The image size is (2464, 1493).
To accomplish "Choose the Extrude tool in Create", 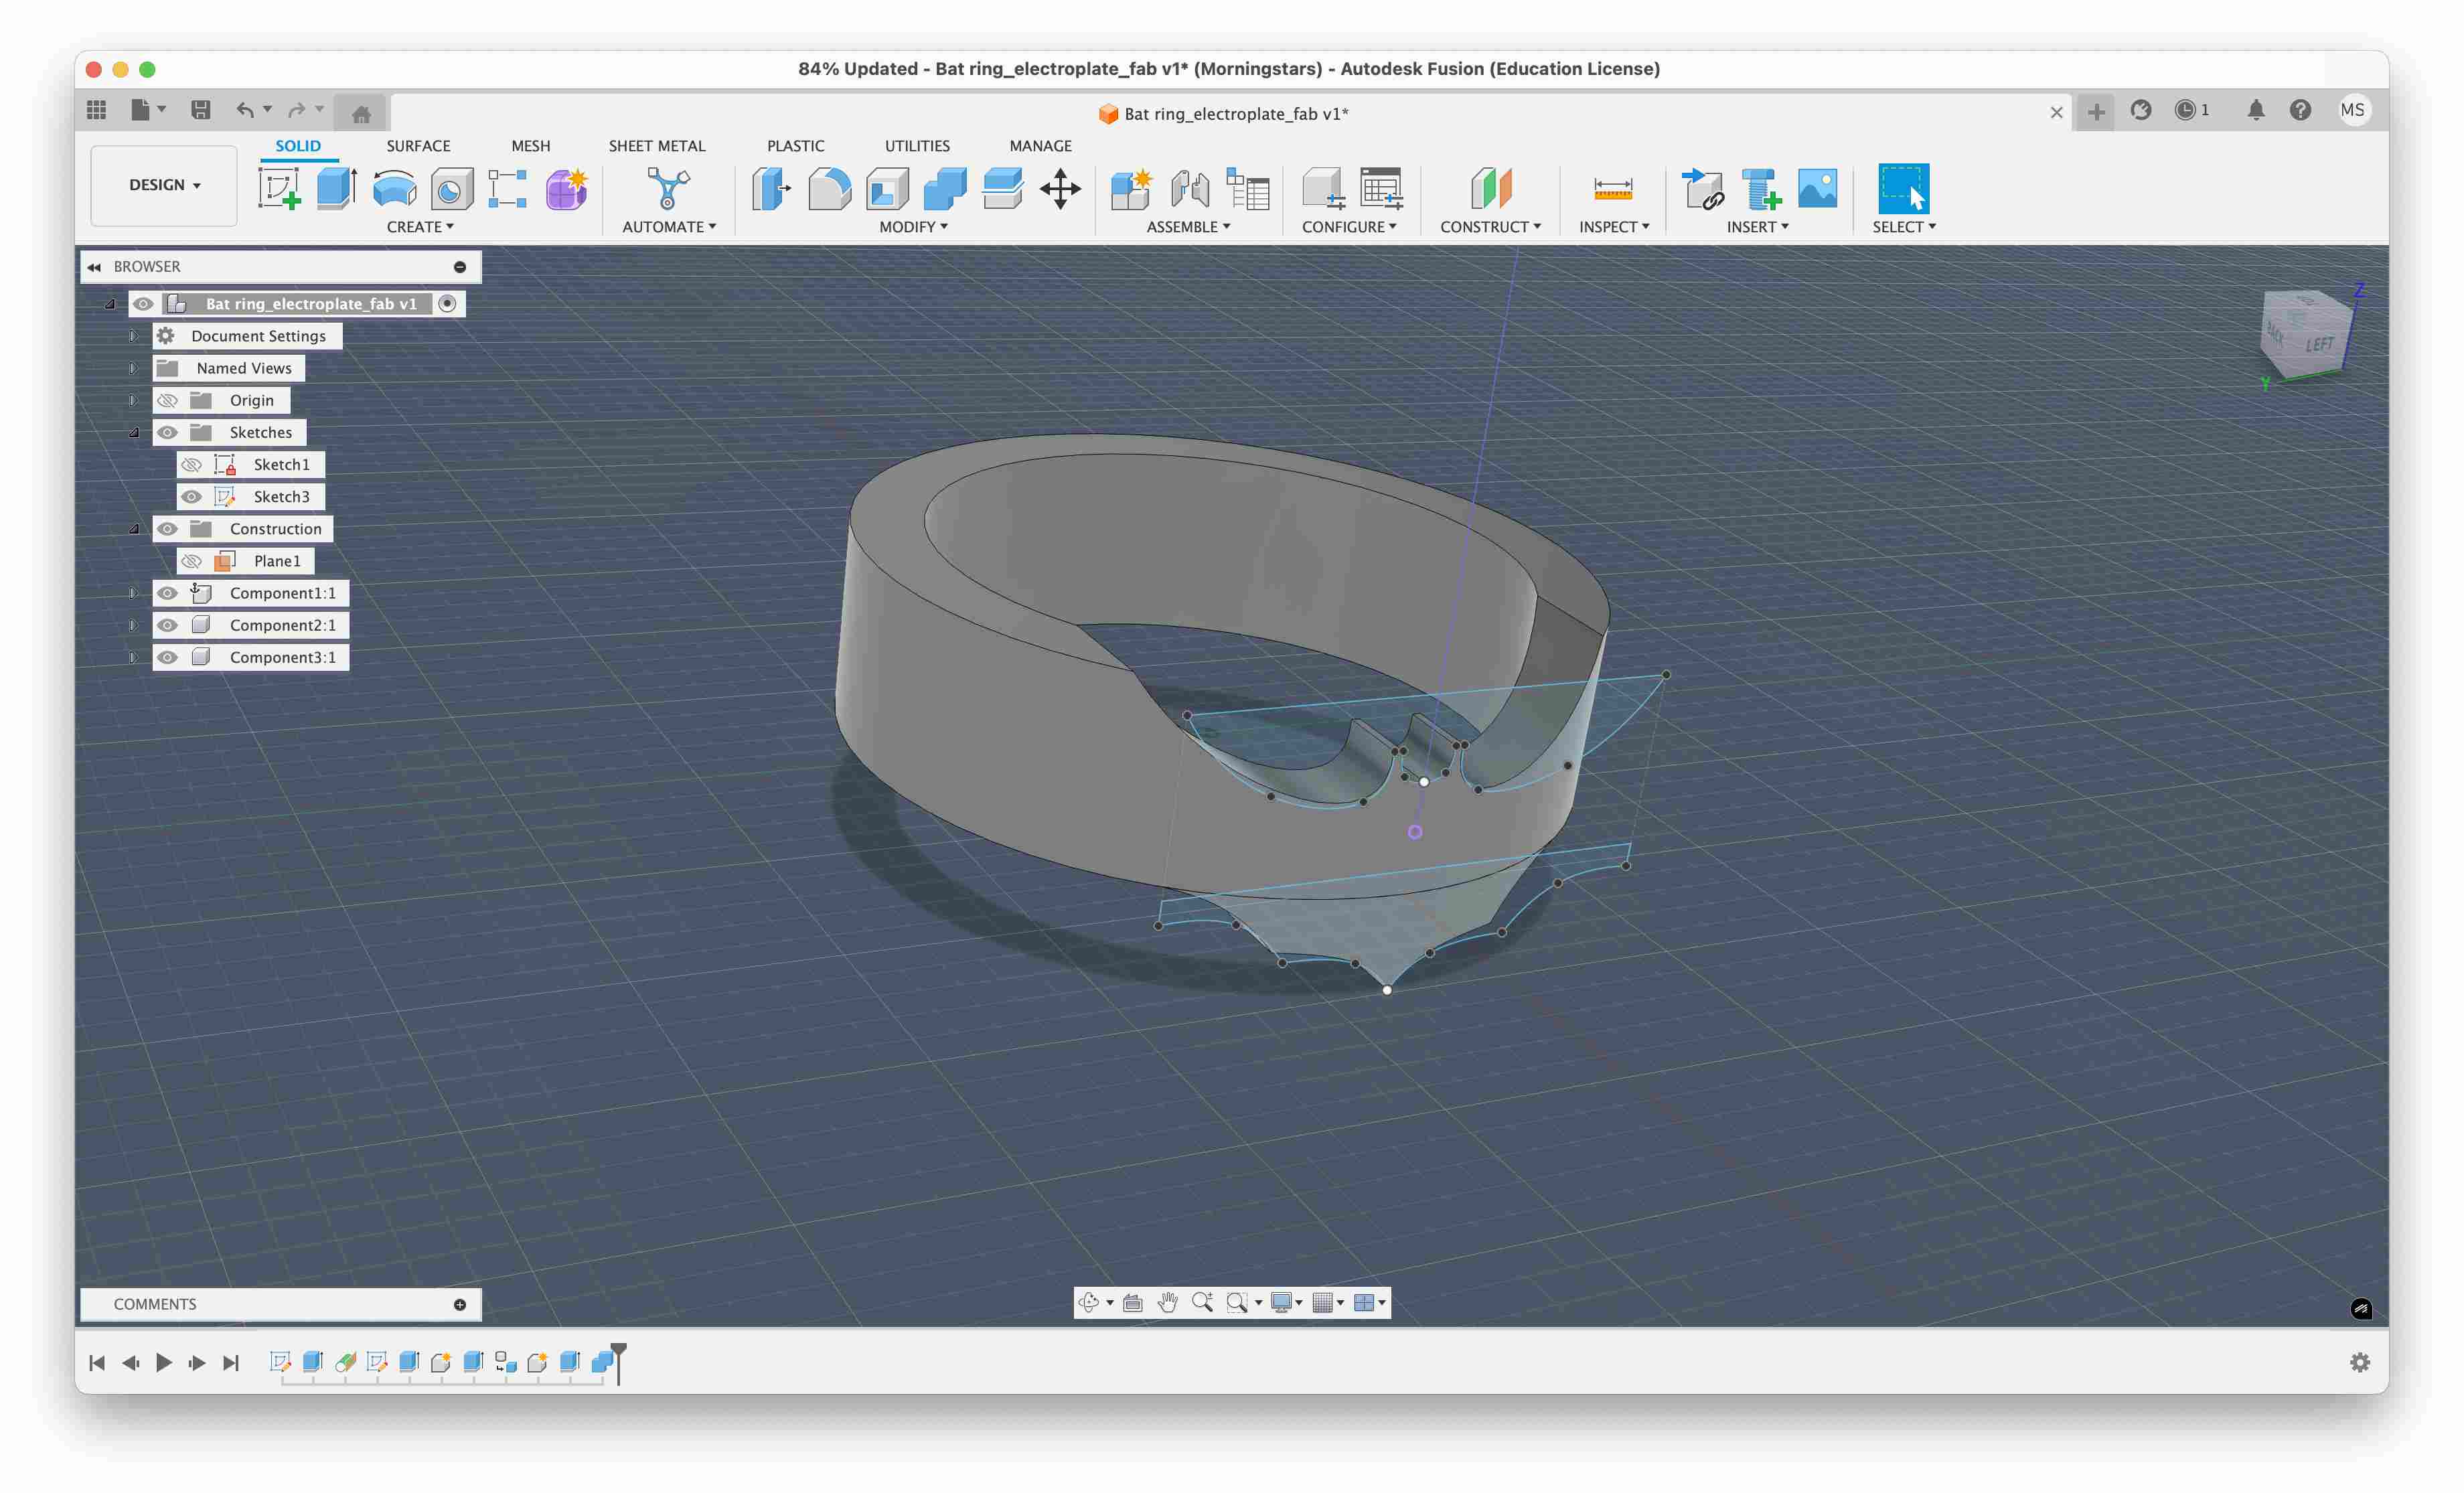I will pyautogui.click(x=337, y=188).
